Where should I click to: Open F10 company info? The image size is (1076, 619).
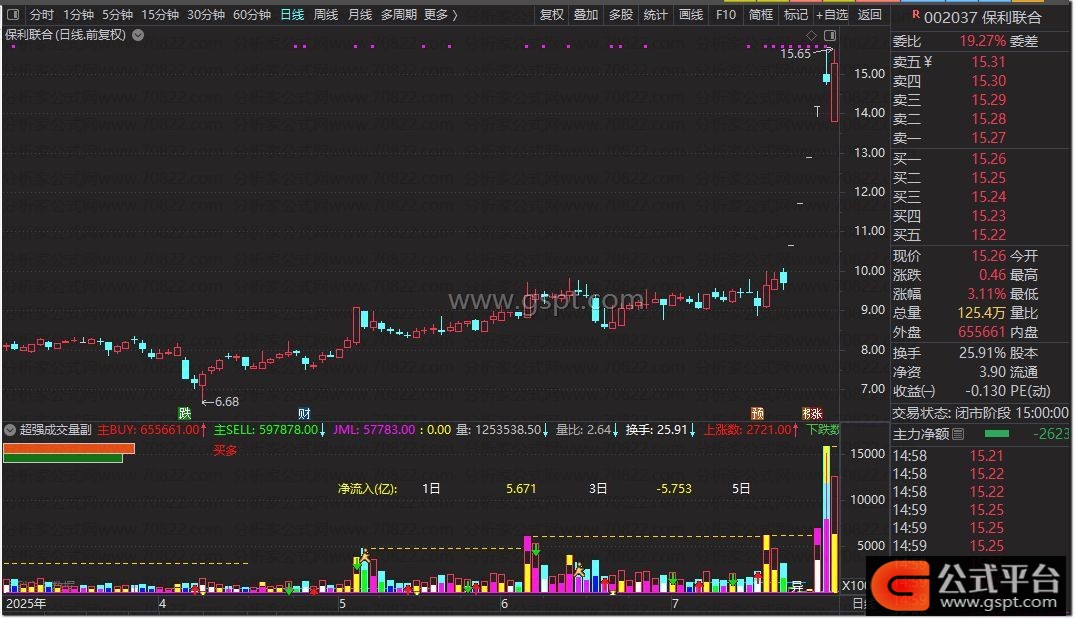coord(725,14)
